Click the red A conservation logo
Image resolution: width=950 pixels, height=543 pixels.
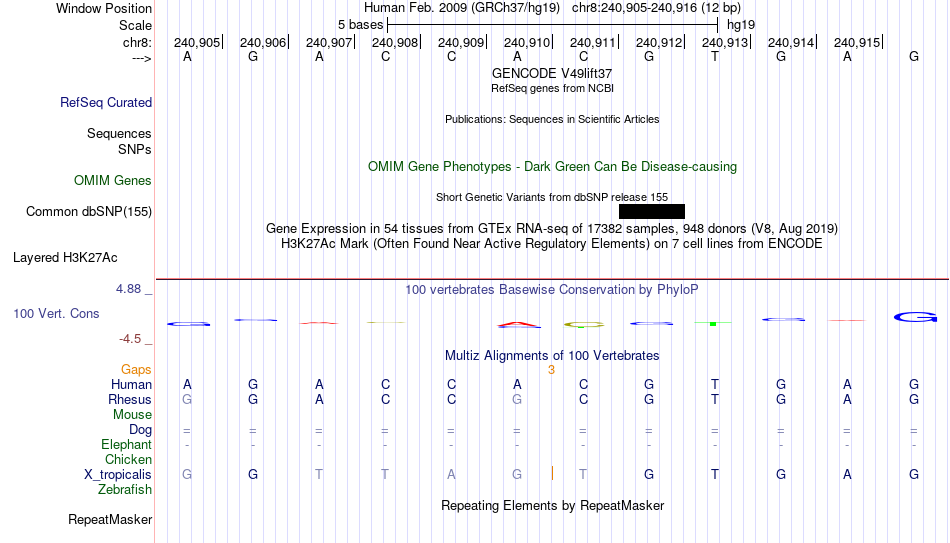point(519,325)
